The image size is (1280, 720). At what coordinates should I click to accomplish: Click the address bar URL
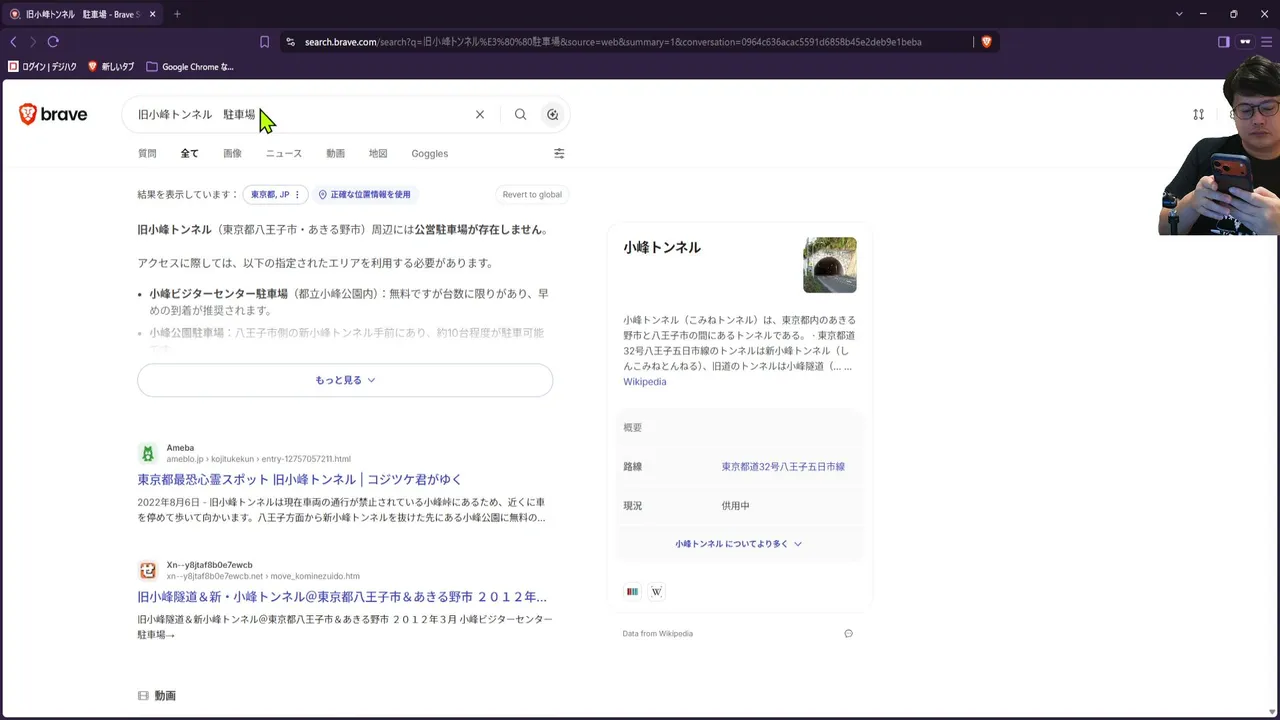click(613, 42)
